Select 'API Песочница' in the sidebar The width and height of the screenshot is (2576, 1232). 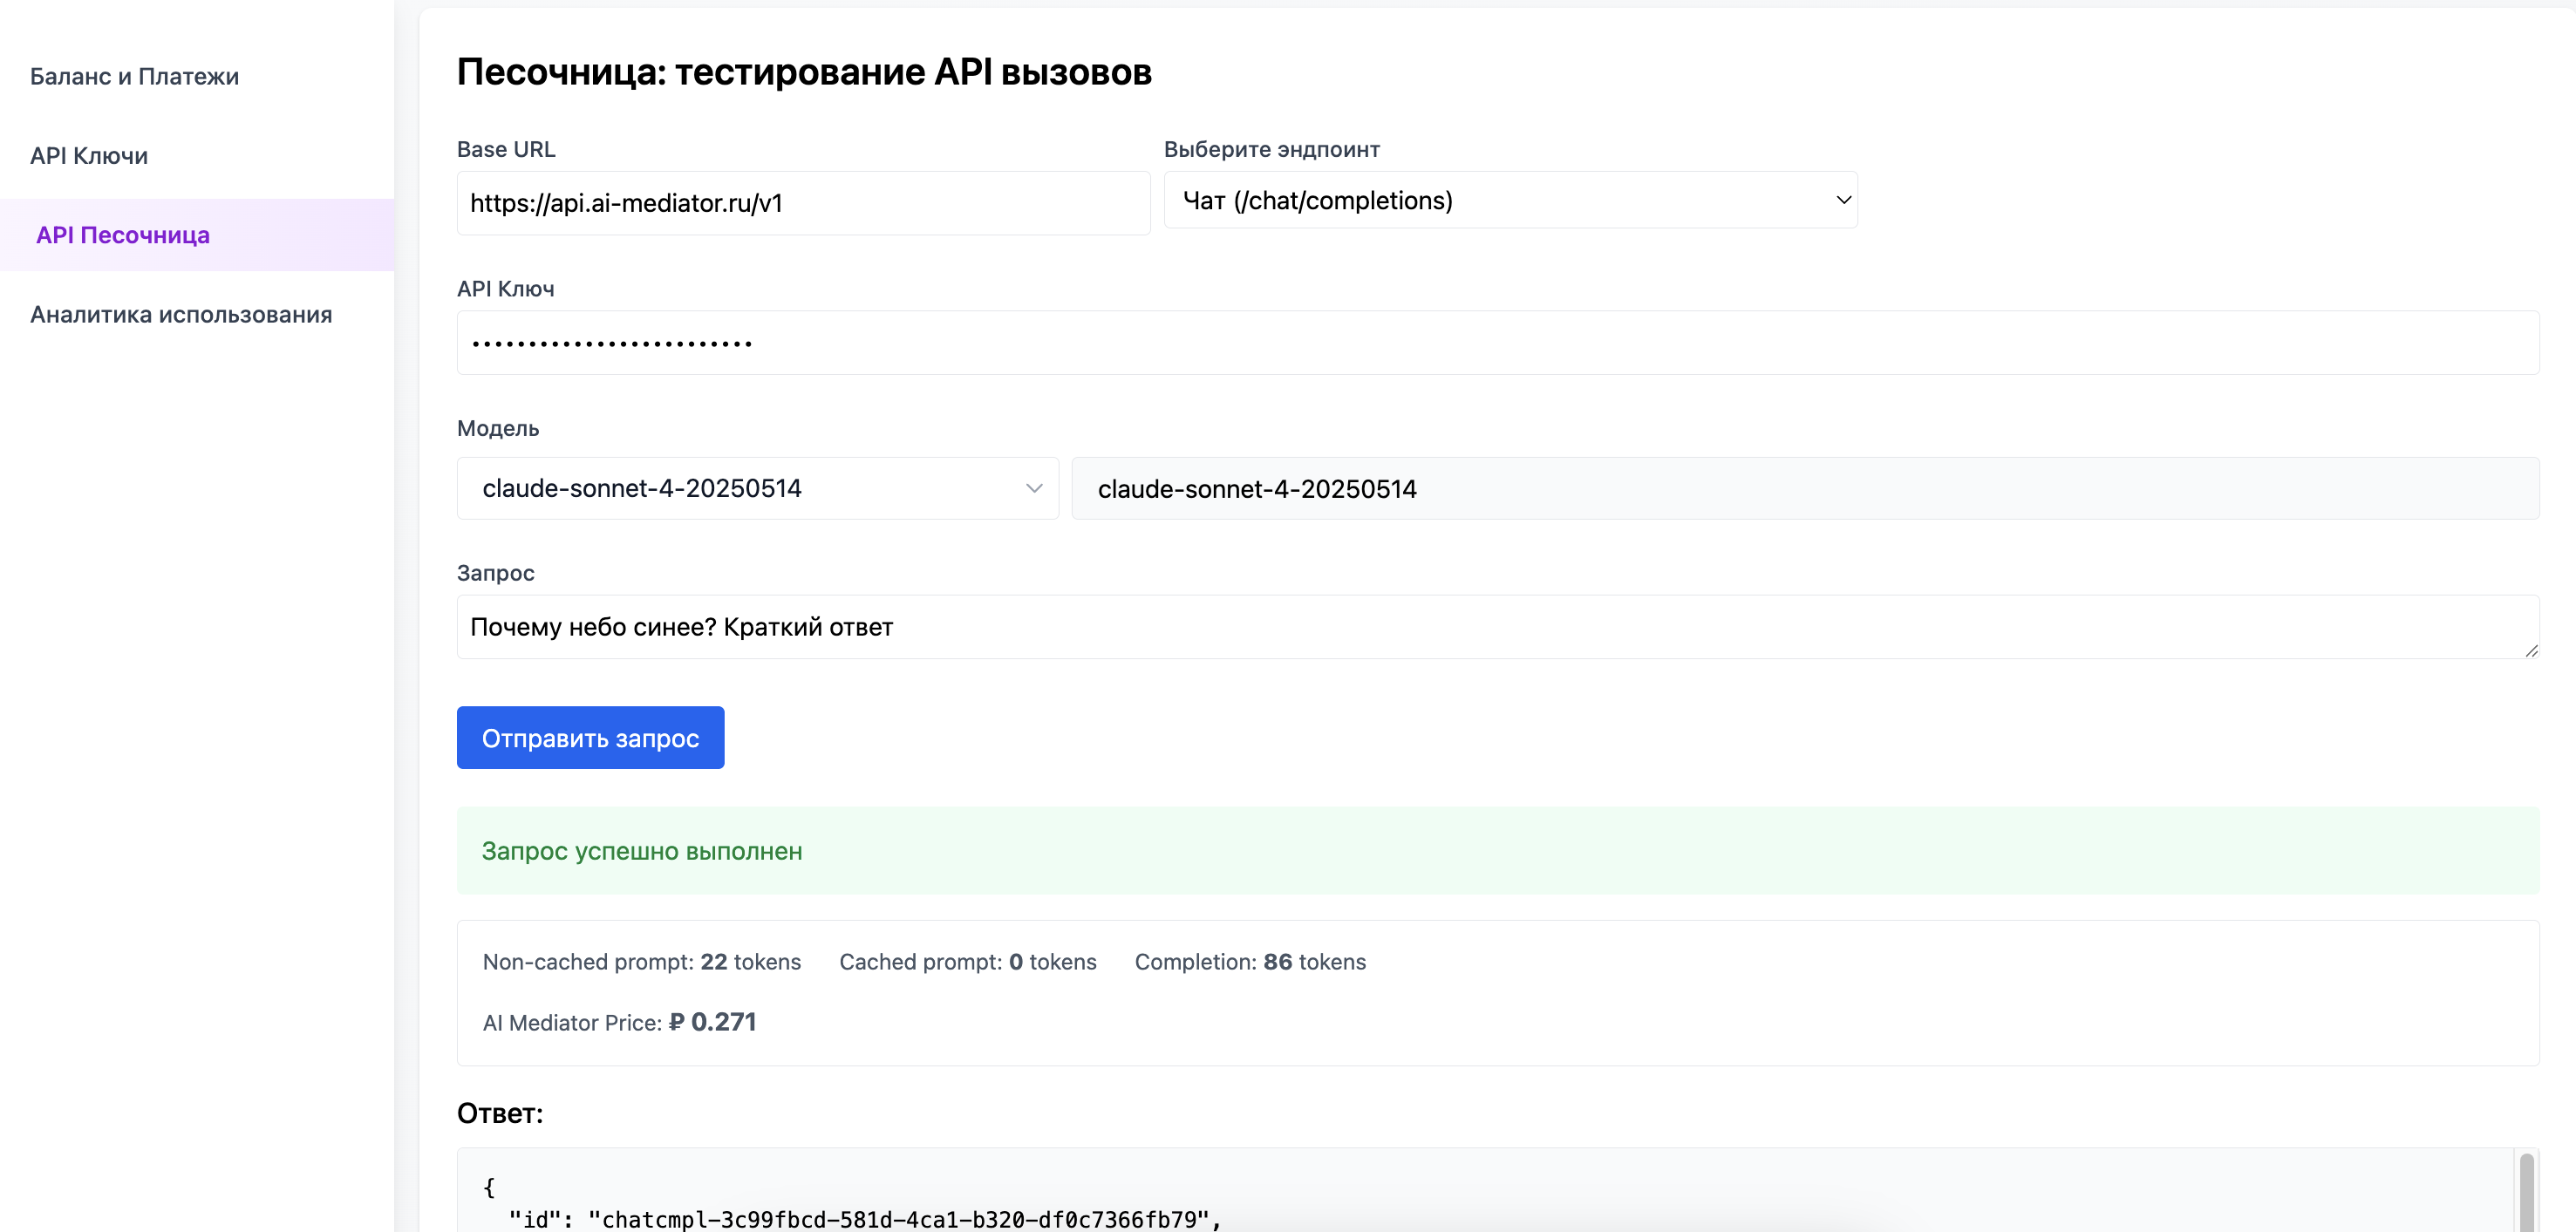click(122, 235)
